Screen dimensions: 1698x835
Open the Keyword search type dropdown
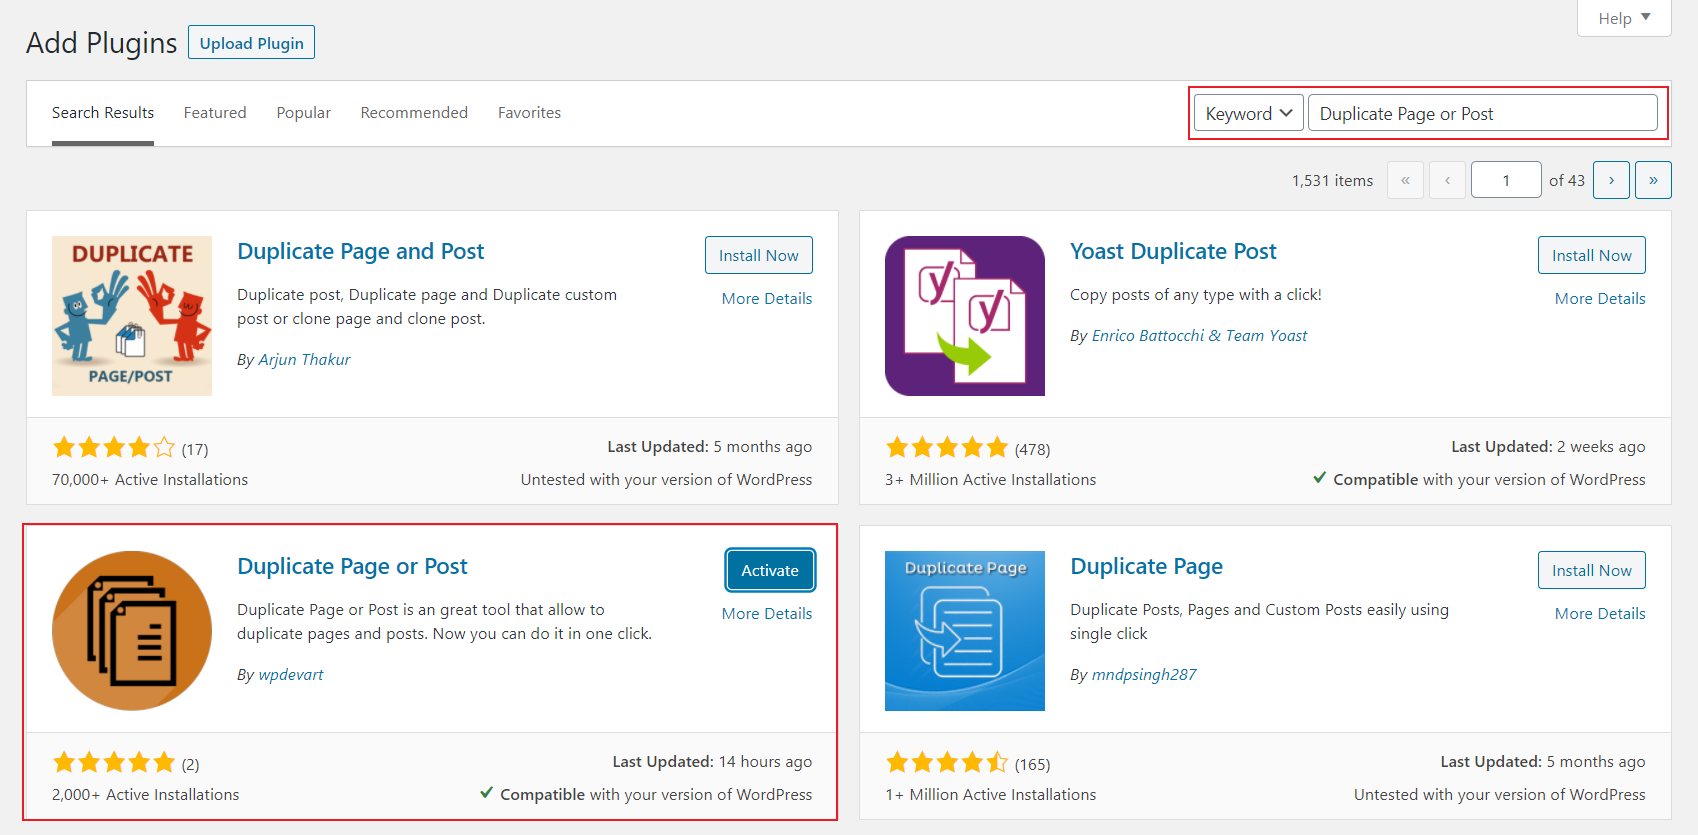click(1248, 113)
